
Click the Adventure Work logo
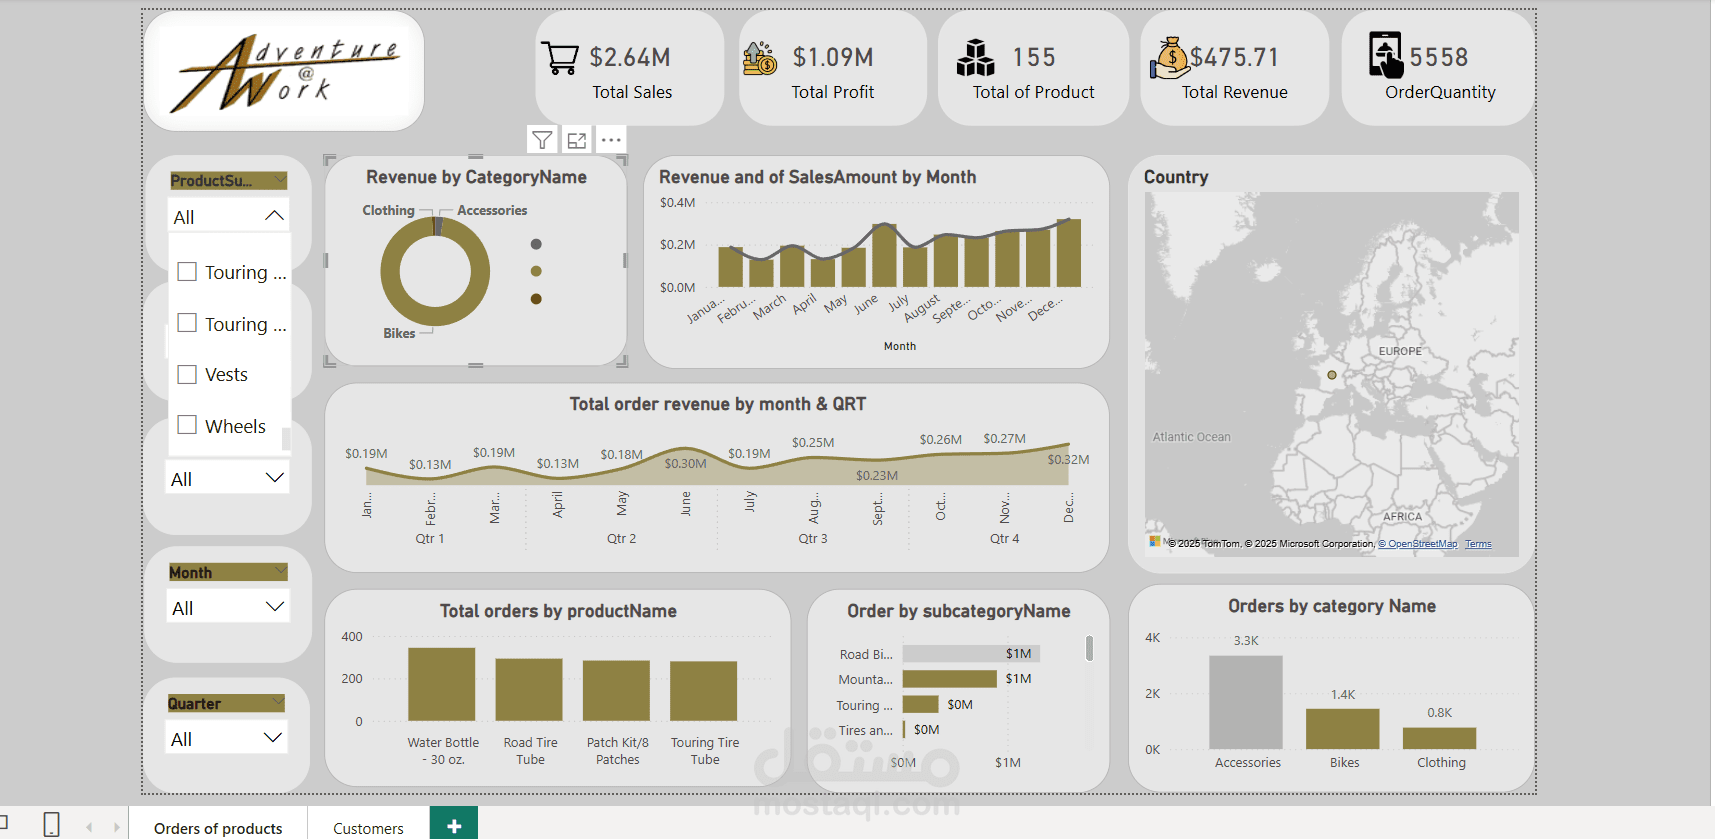(x=285, y=71)
